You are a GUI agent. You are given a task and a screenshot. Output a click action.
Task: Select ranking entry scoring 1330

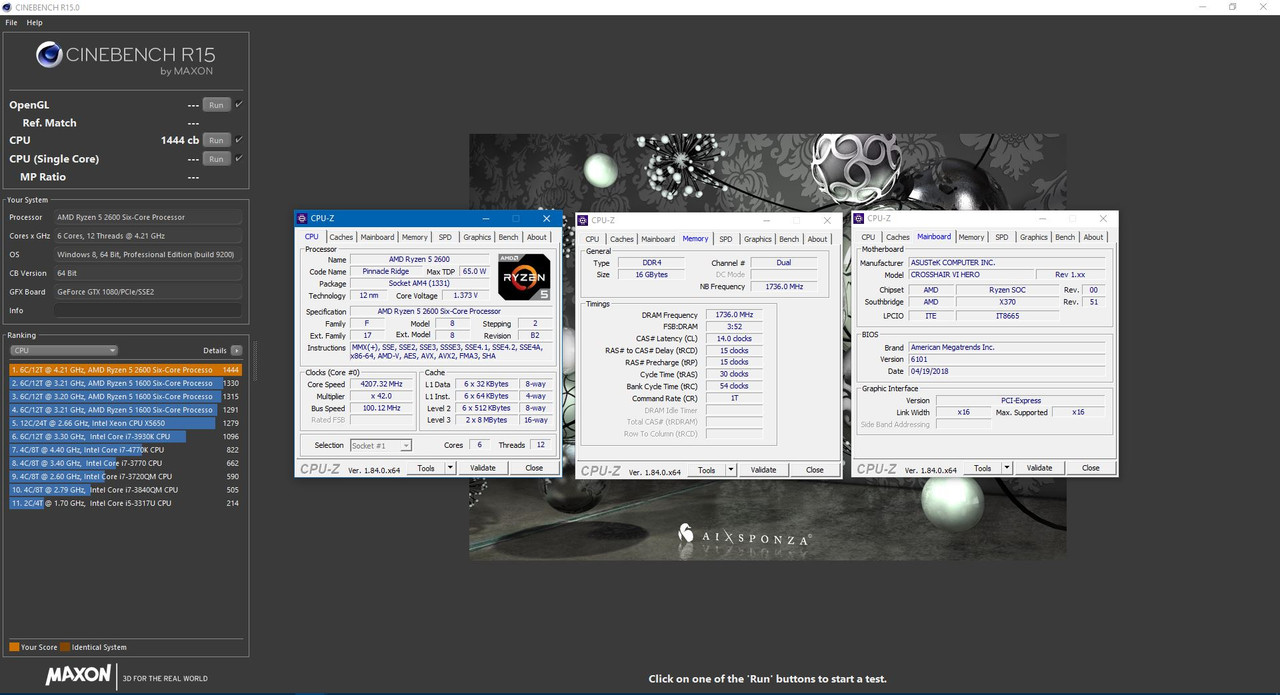(x=126, y=383)
